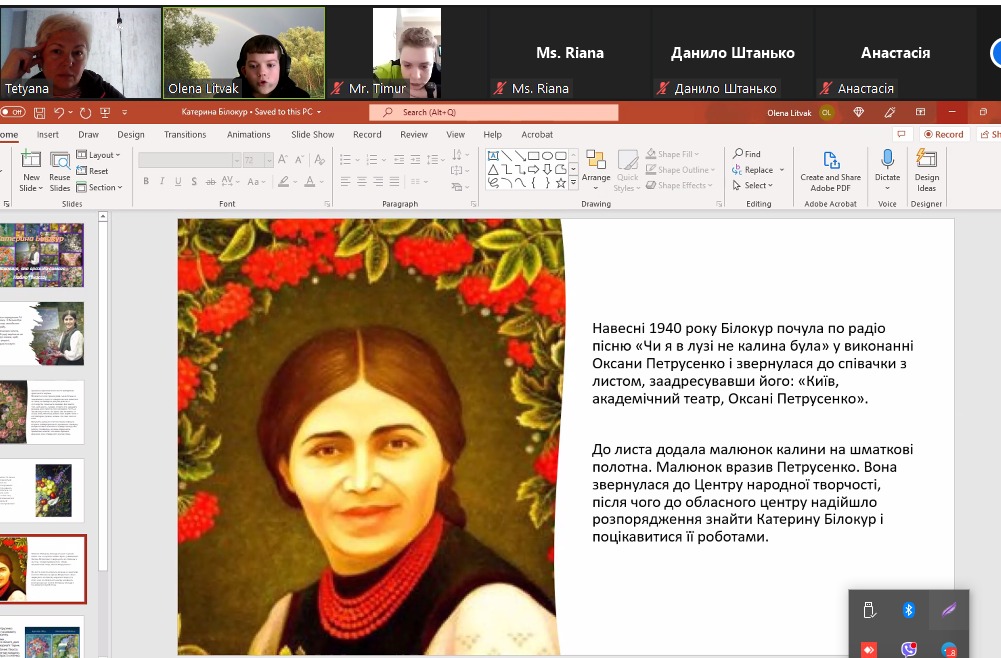Open the Arrange dropdown

(596, 170)
